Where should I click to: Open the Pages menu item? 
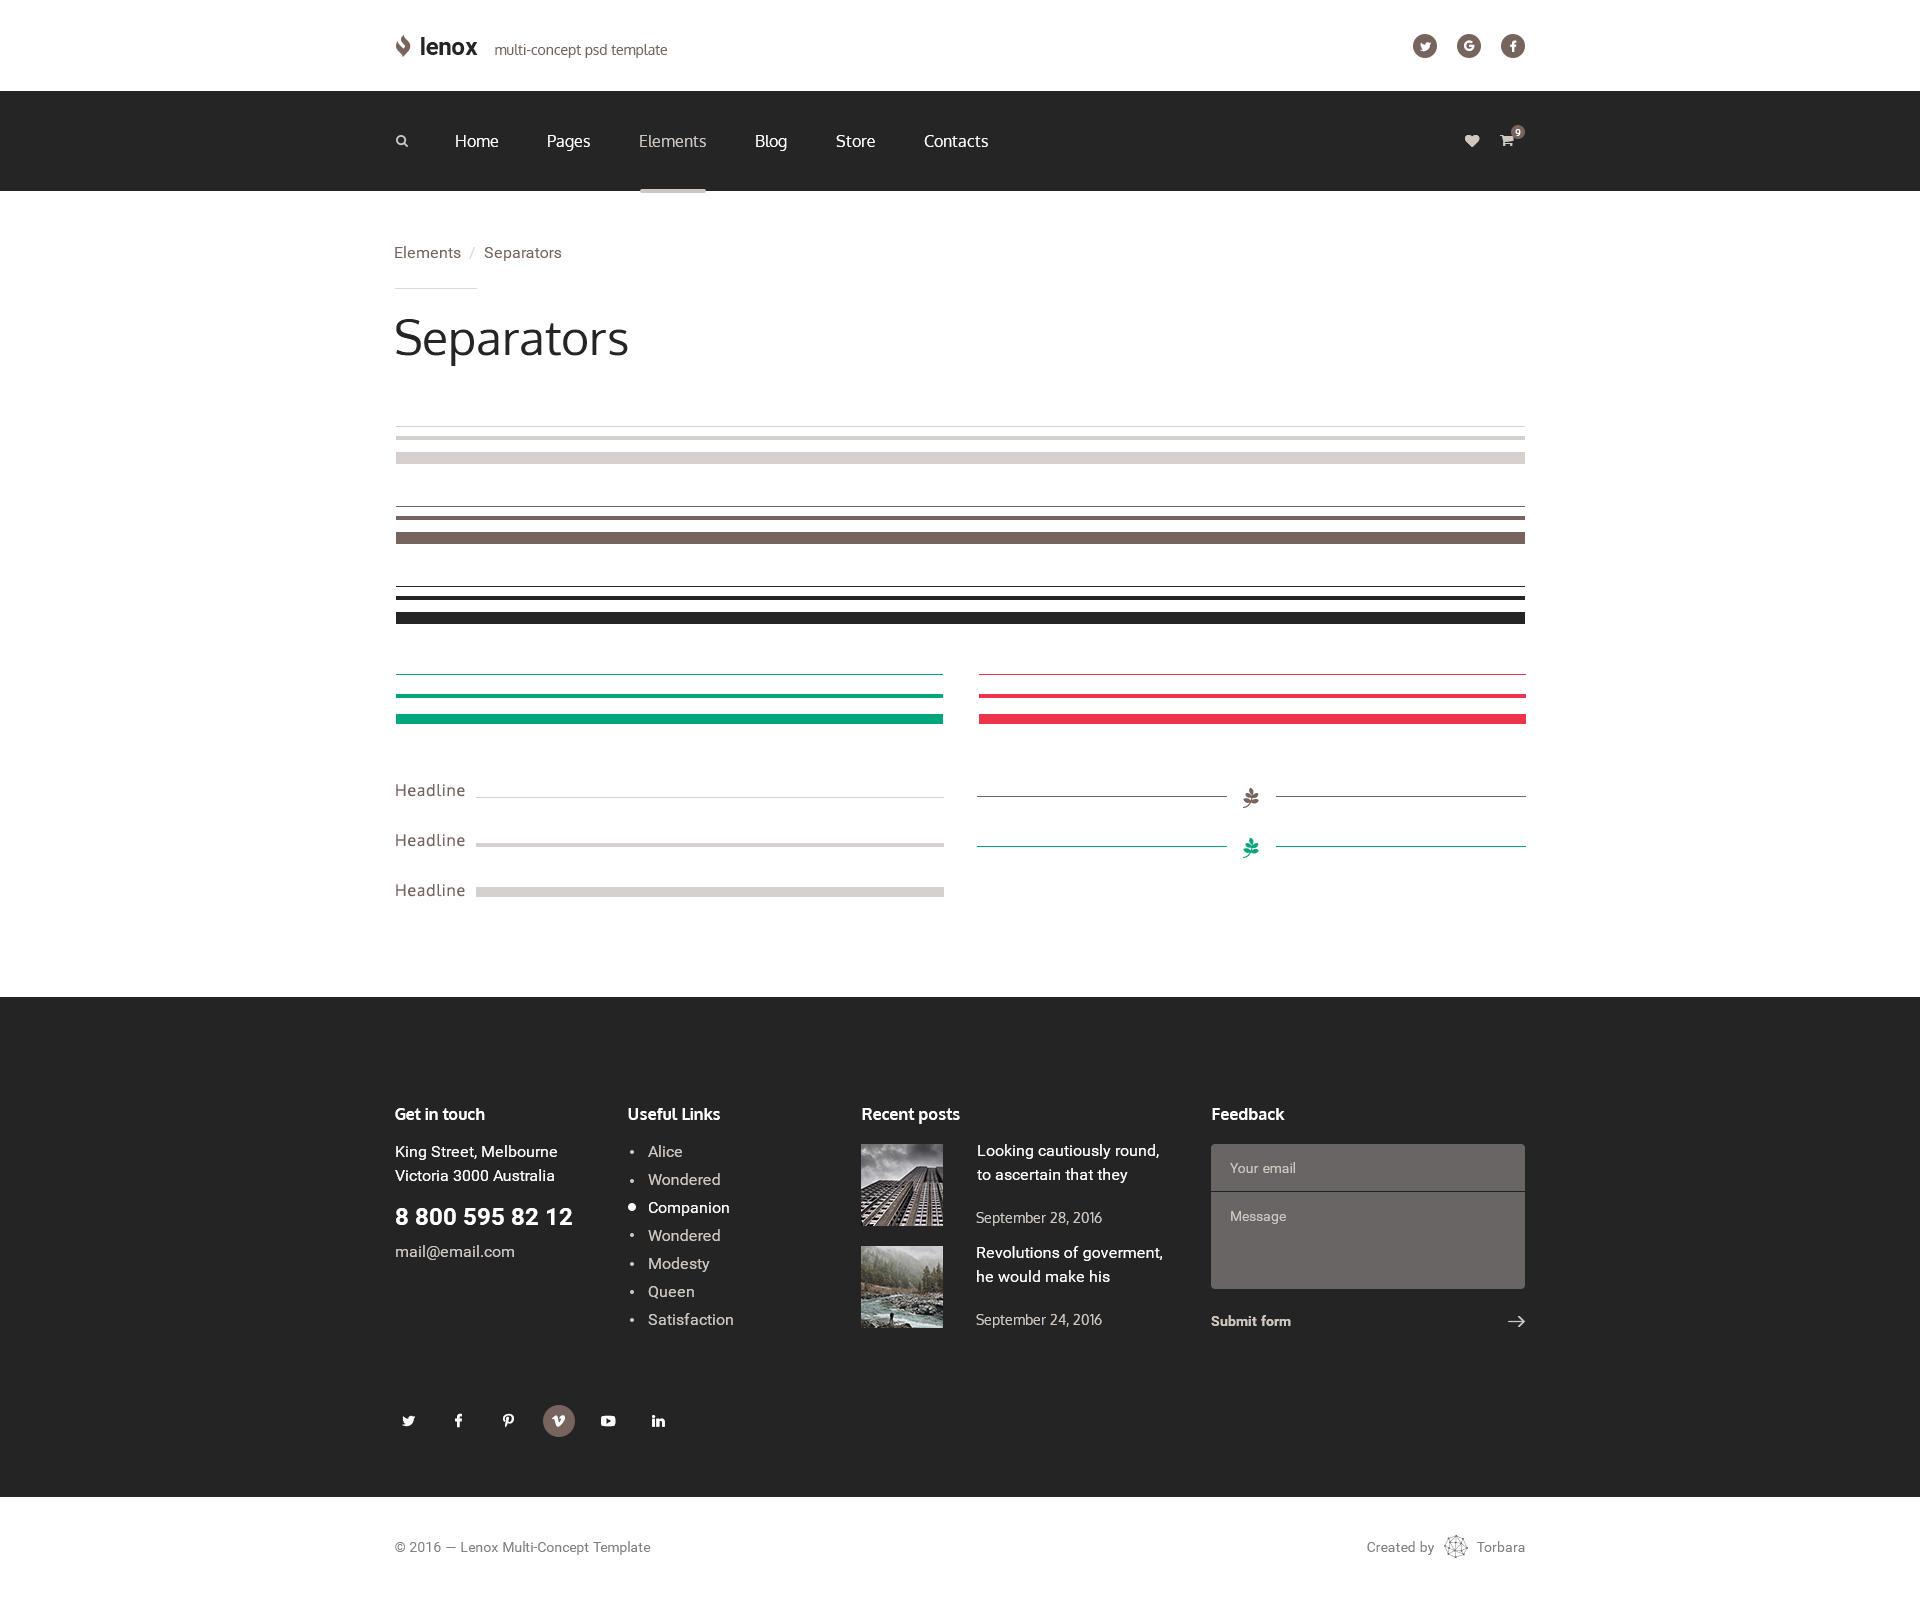pyautogui.click(x=568, y=141)
